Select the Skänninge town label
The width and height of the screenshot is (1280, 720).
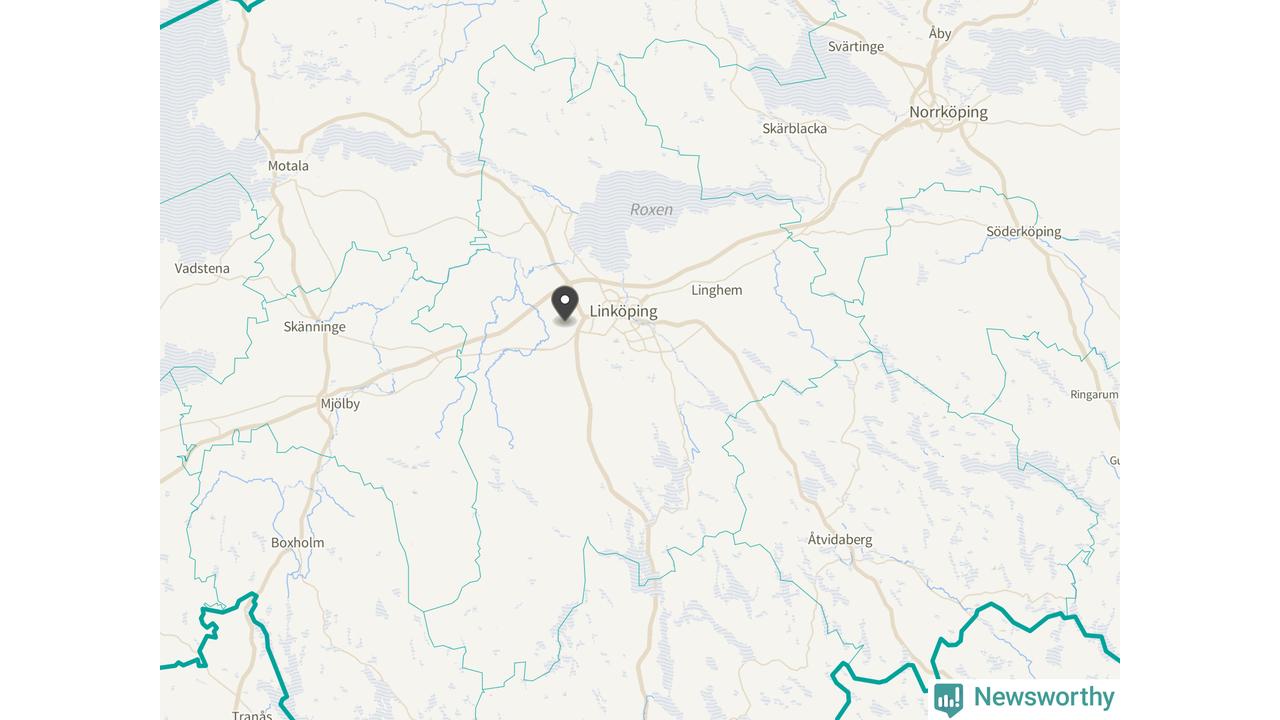tap(314, 327)
